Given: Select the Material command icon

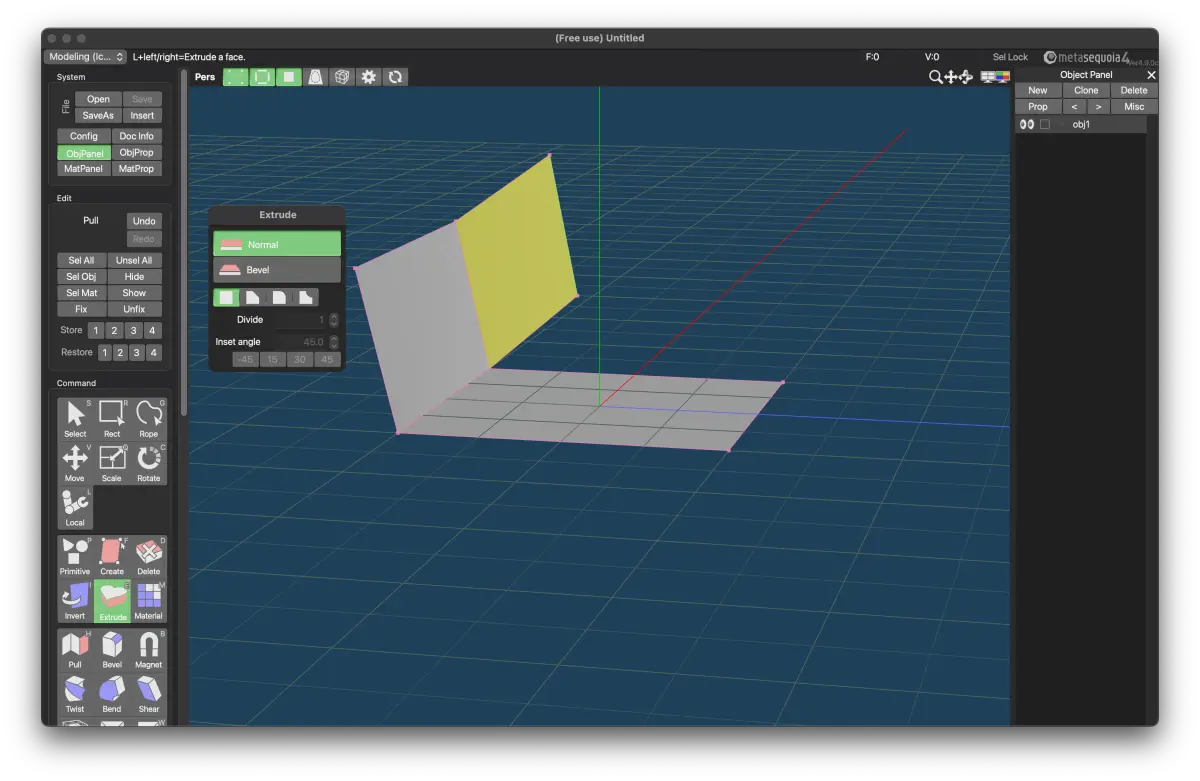Looking at the screenshot, I should (x=149, y=601).
